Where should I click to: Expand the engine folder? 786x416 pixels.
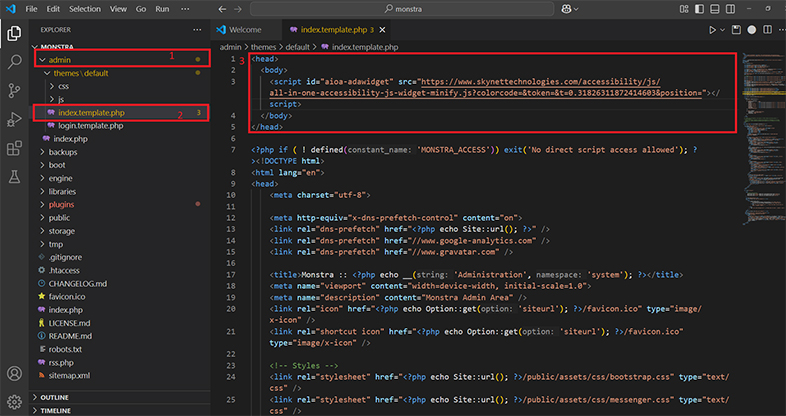(x=42, y=178)
